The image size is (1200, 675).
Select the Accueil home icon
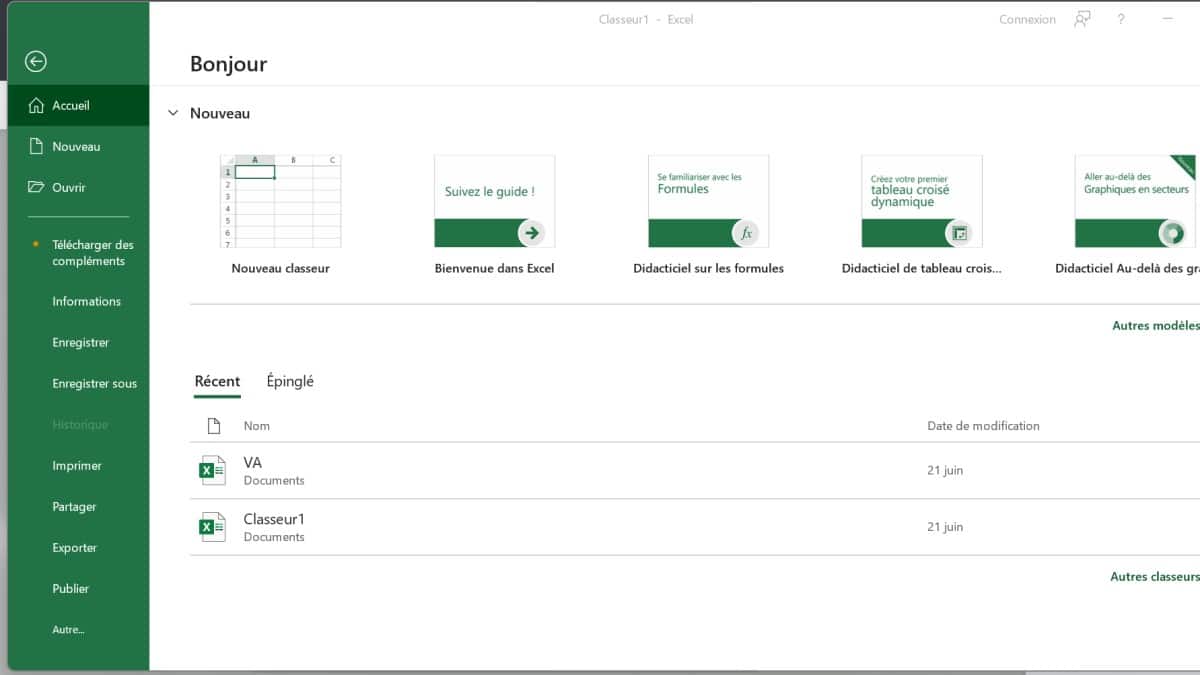tap(36, 105)
